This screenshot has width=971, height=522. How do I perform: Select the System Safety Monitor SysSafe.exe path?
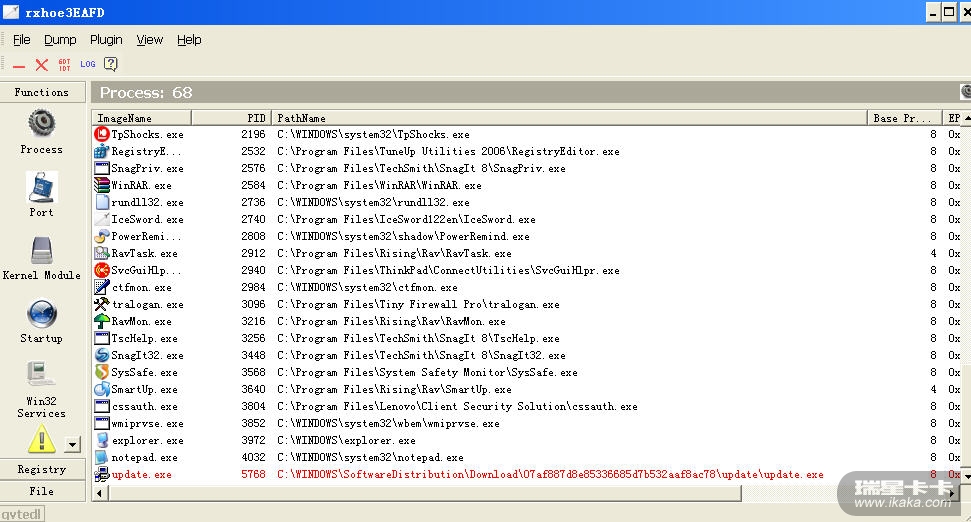[x=427, y=372]
